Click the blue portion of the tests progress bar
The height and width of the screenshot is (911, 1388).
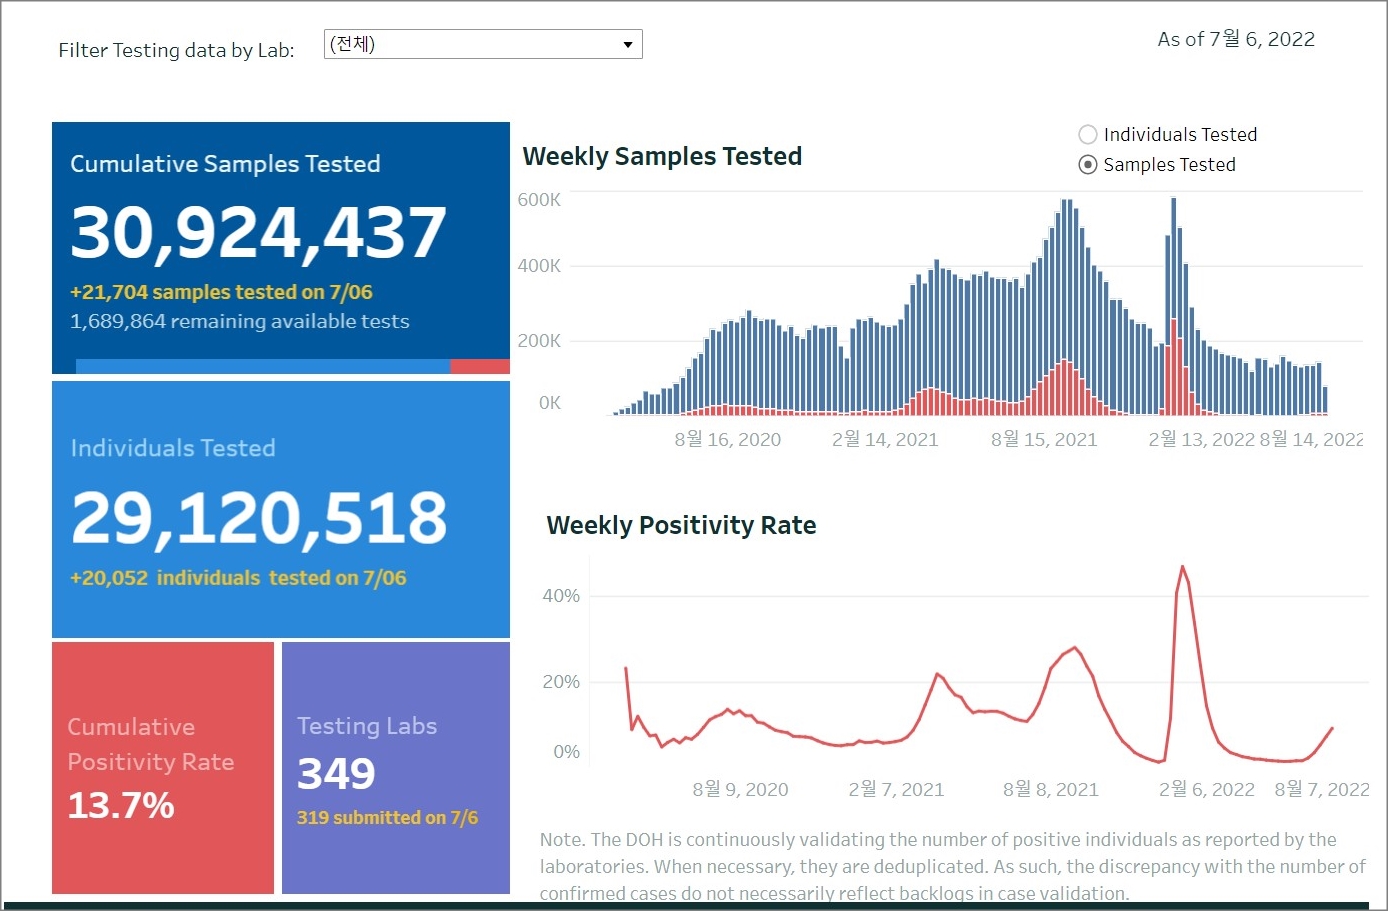[x=263, y=367]
